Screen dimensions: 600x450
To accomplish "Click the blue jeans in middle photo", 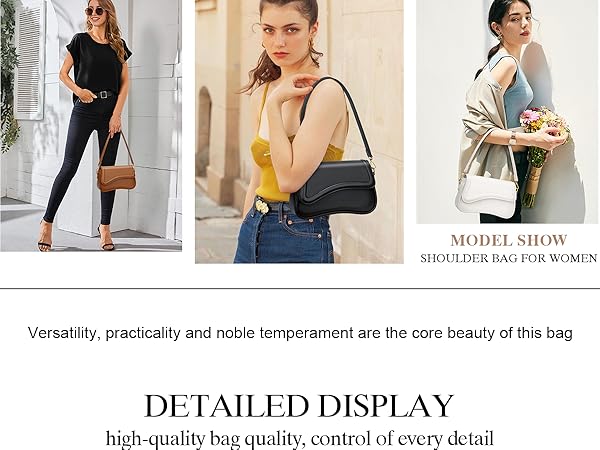I will coord(283,232).
